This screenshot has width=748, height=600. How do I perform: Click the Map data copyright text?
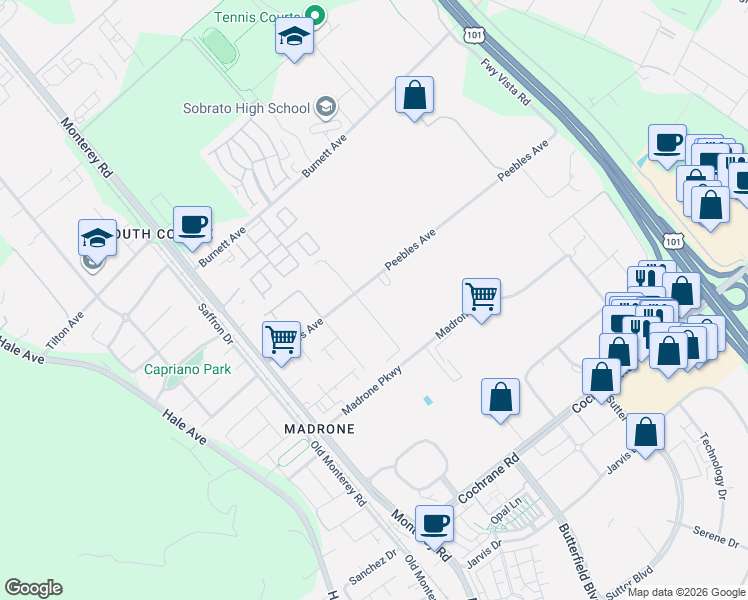pos(687,593)
